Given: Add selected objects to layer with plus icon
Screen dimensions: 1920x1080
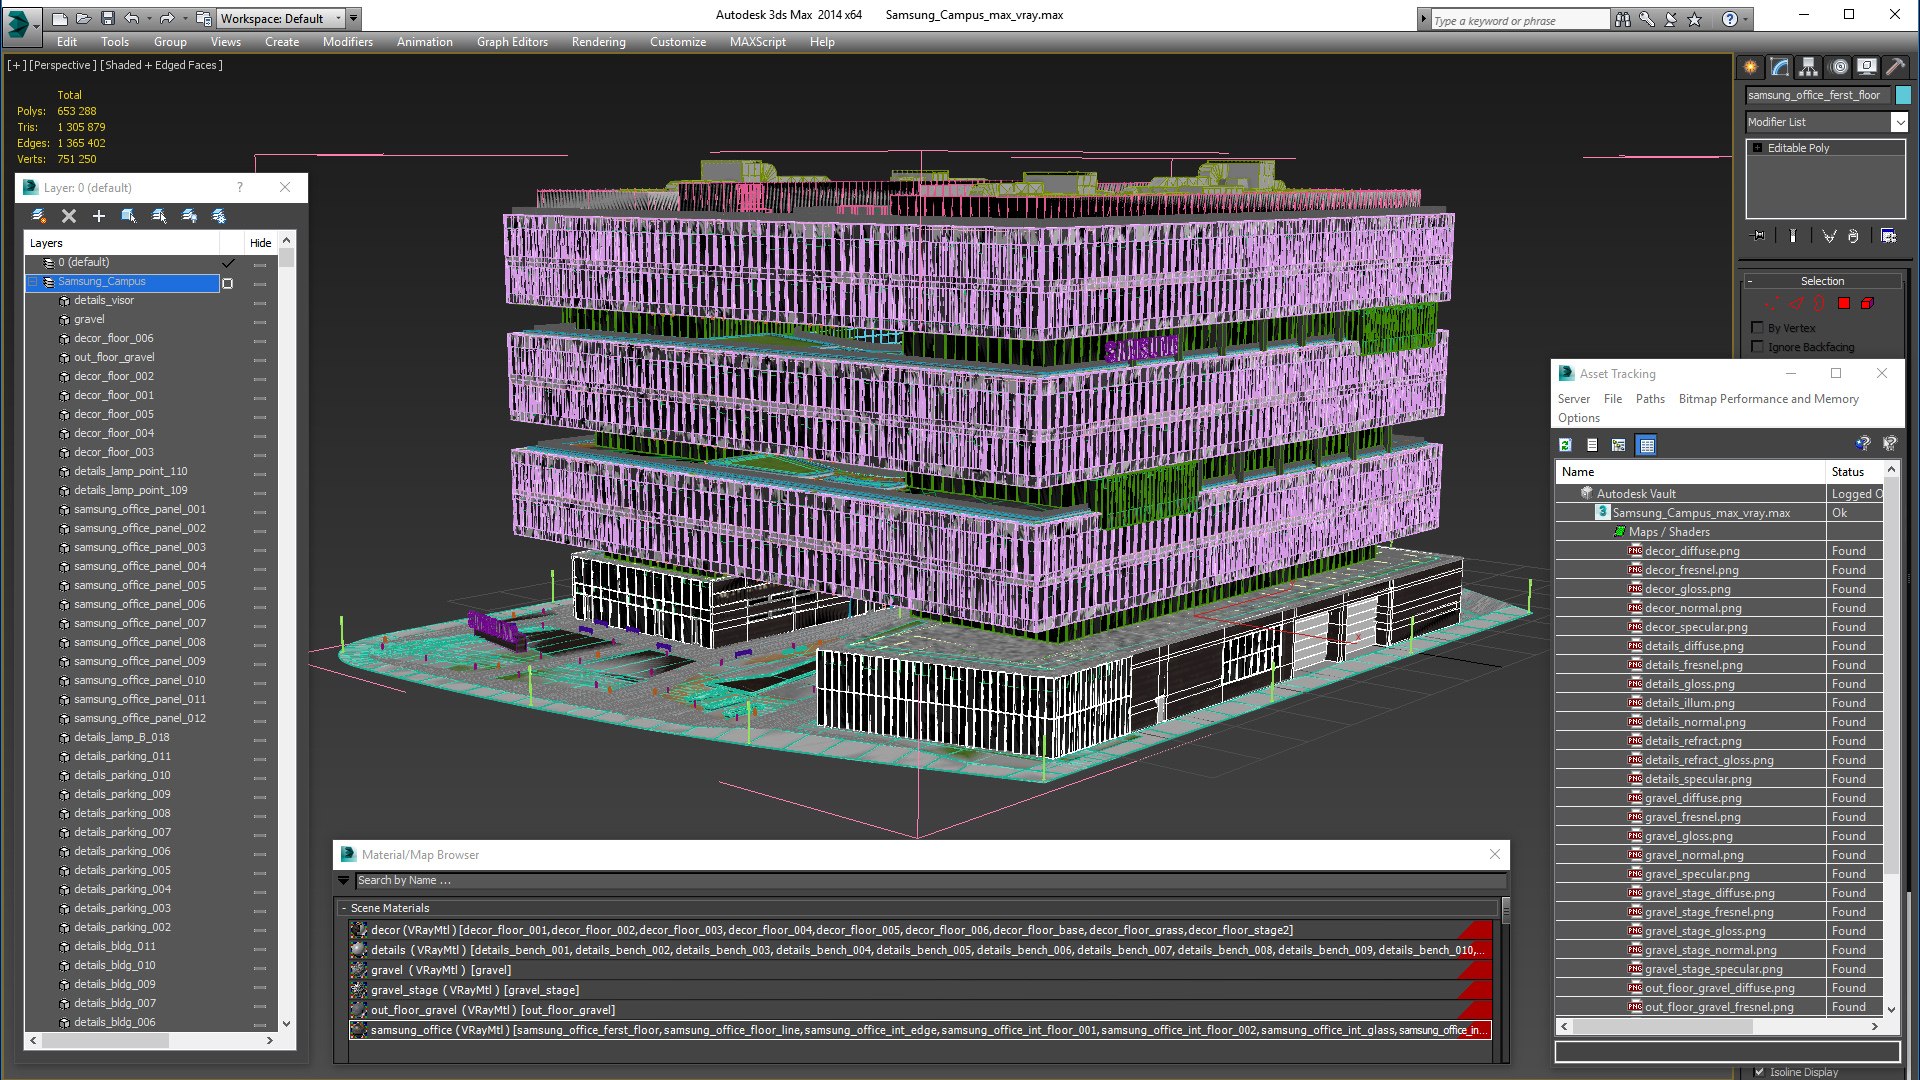Looking at the screenshot, I should click(x=99, y=216).
